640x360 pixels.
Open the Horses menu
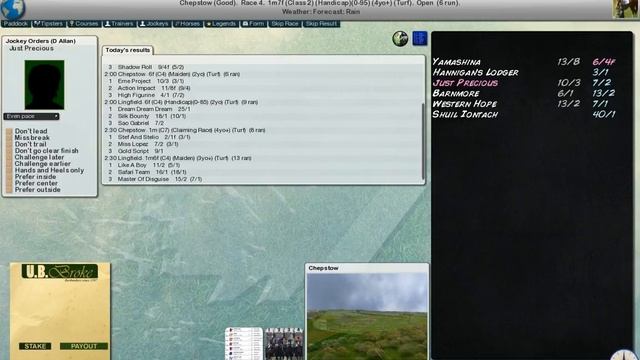[188, 24]
